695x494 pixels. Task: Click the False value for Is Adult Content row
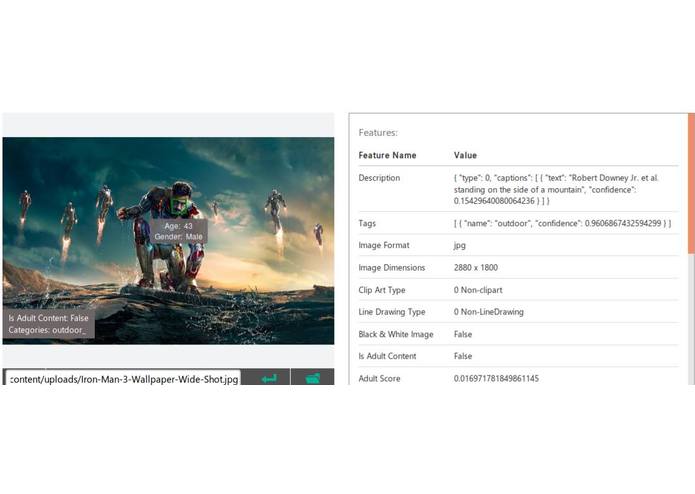463,356
